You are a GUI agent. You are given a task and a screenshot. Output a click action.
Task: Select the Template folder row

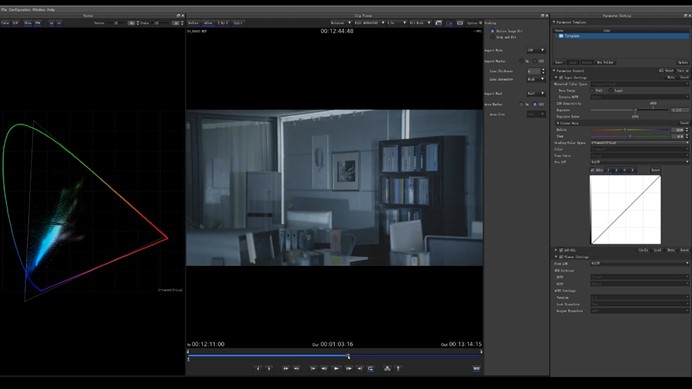pos(621,36)
